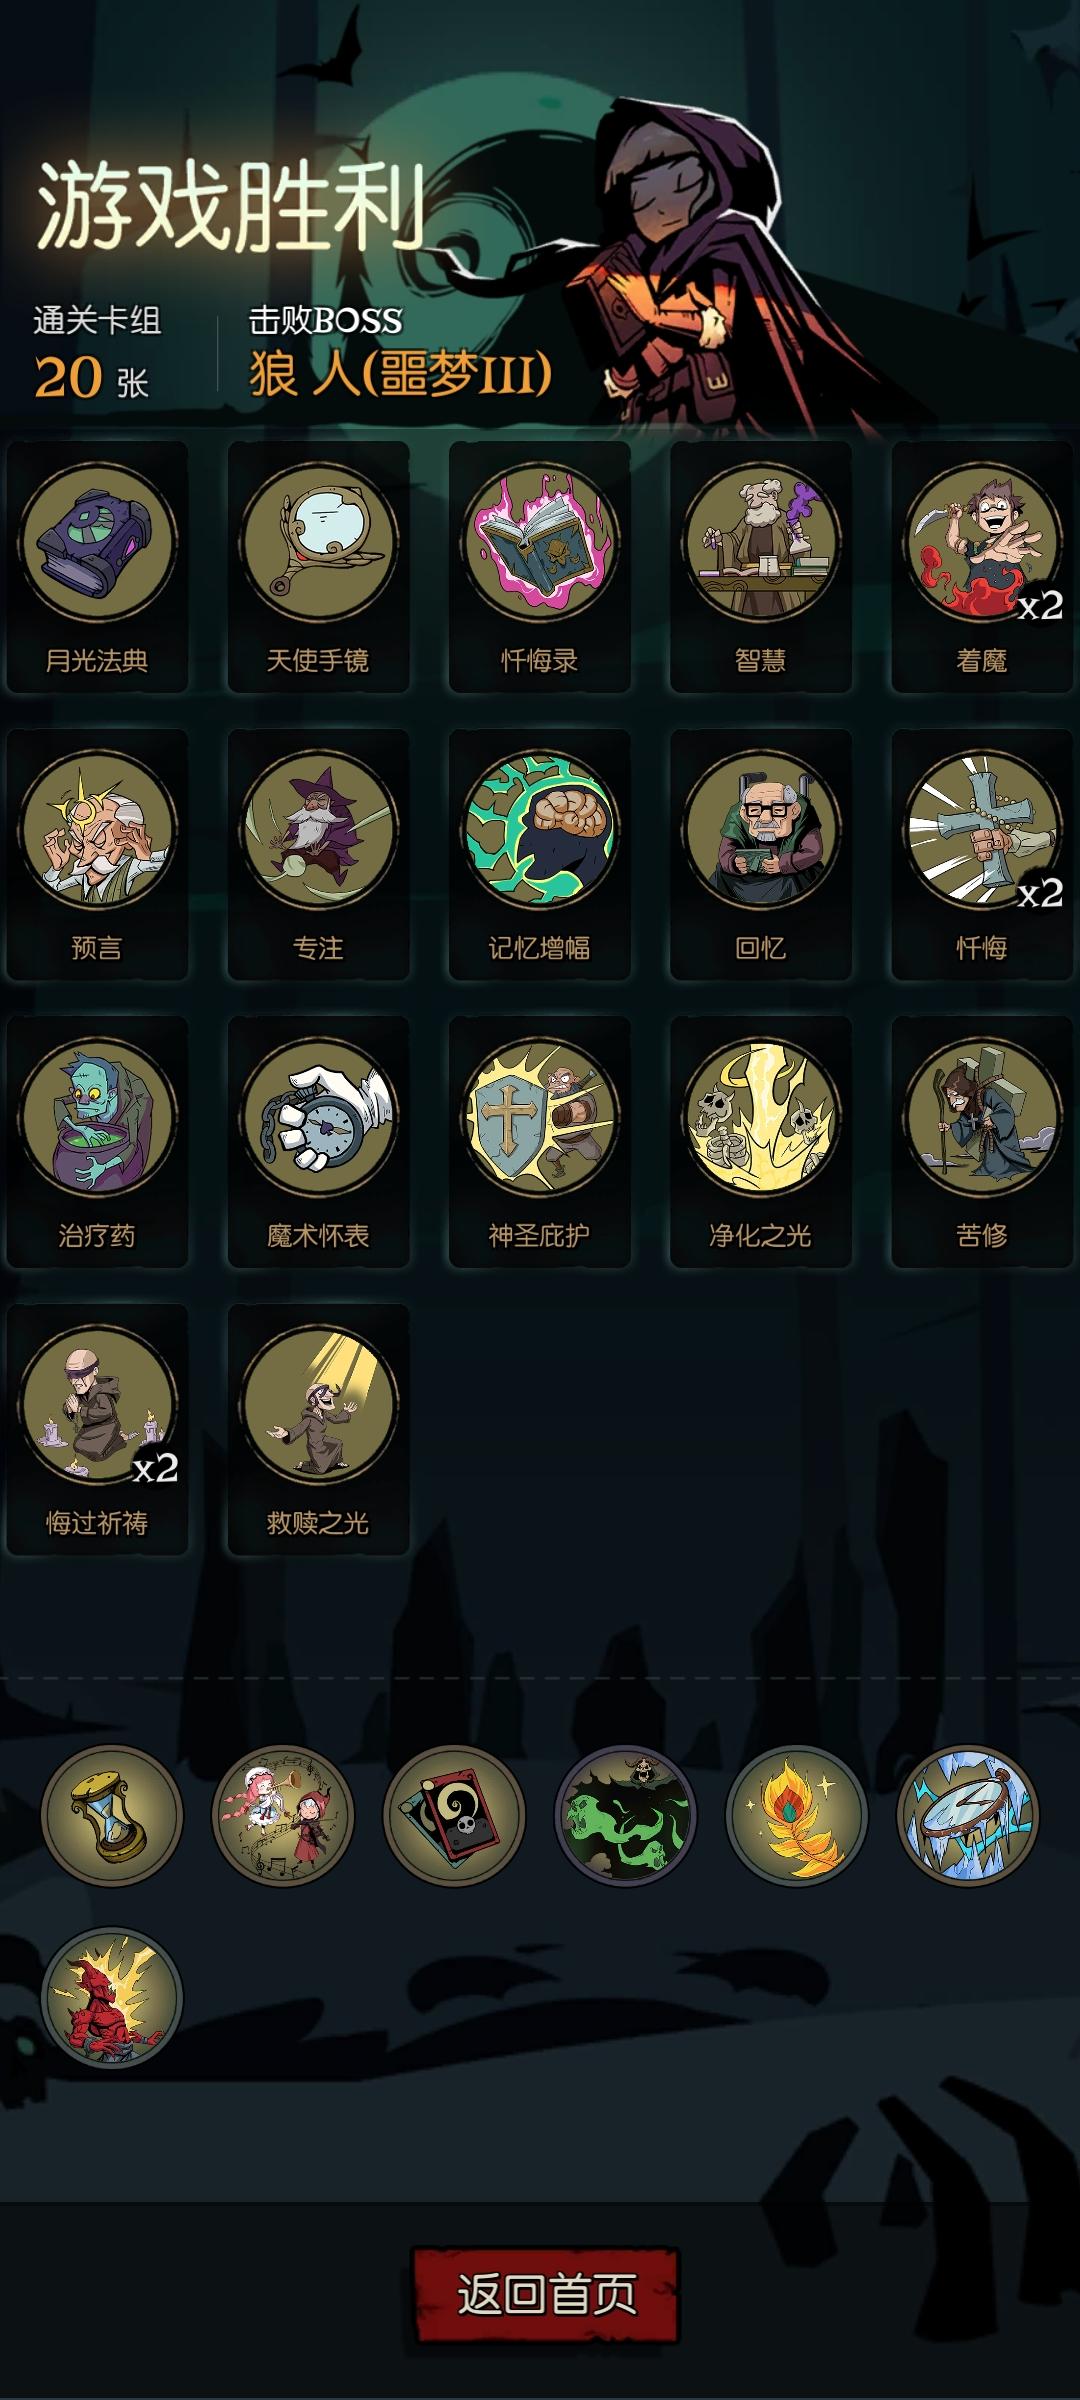View the 神圣庇护 shield card

point(540,1142)
